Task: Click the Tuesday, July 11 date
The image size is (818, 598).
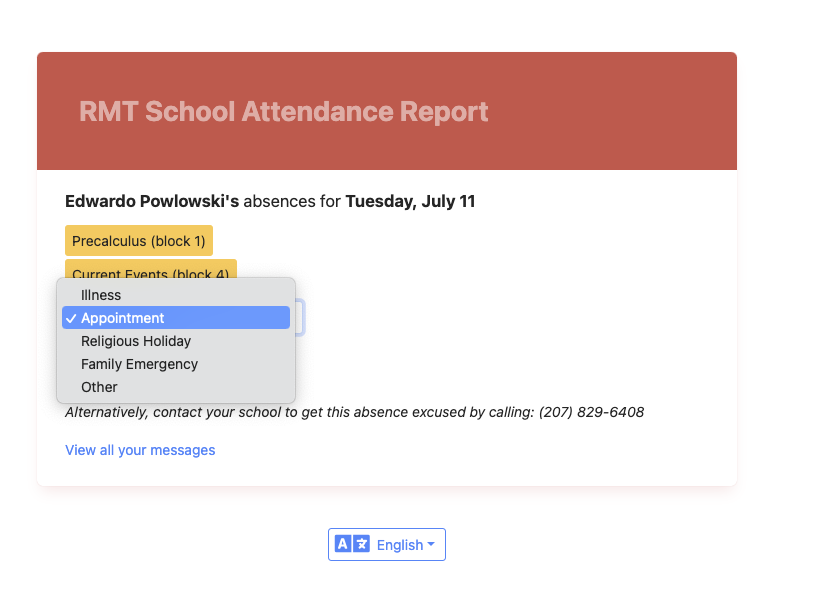Action: (411, 201)
